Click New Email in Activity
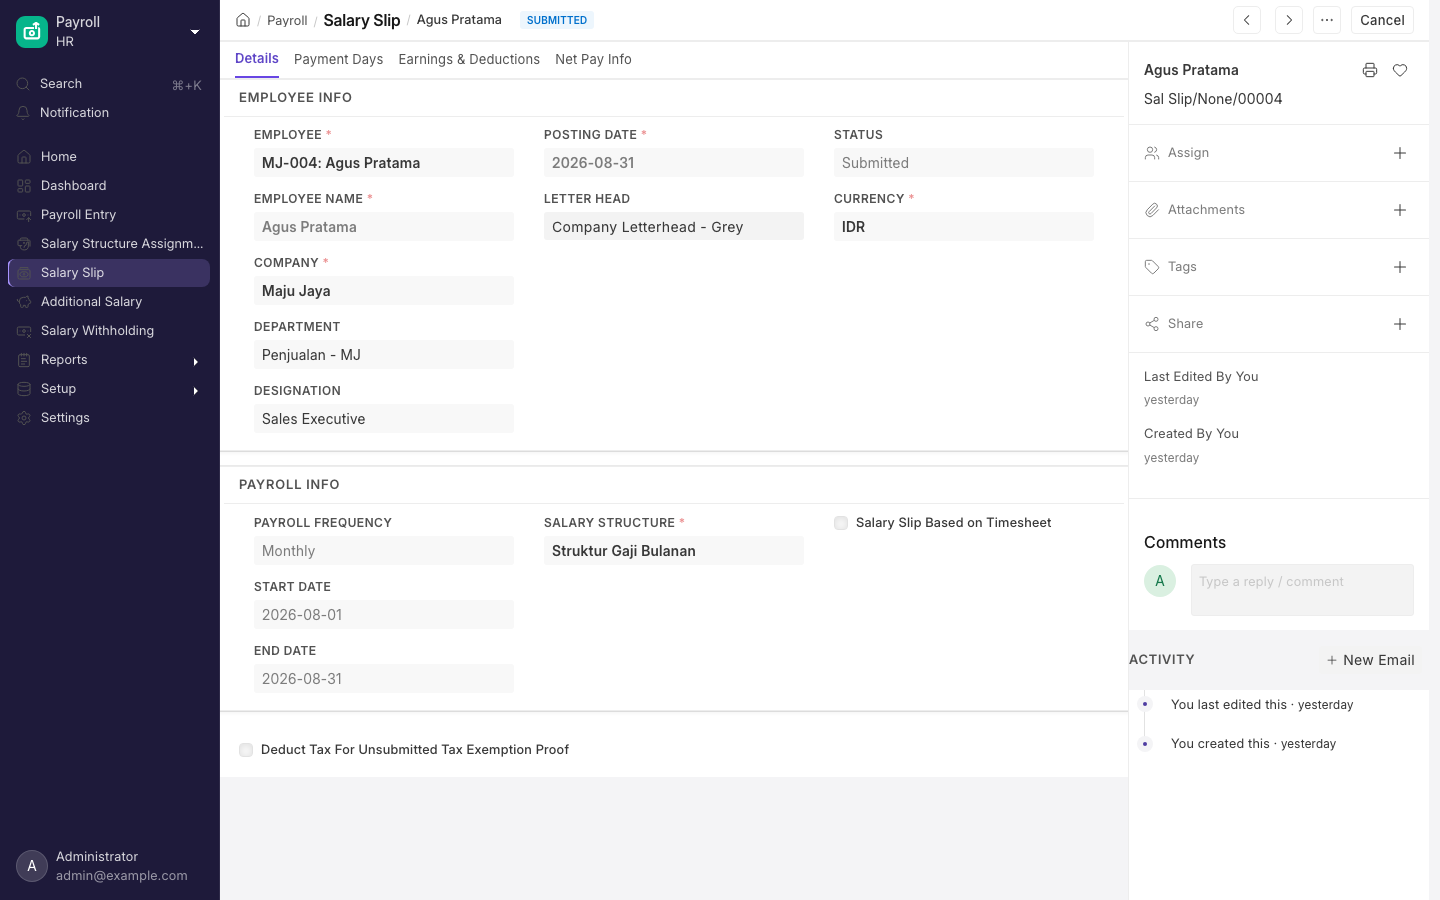Image resolution: width=1440 pixels, height=900 pixels. 1370,660
